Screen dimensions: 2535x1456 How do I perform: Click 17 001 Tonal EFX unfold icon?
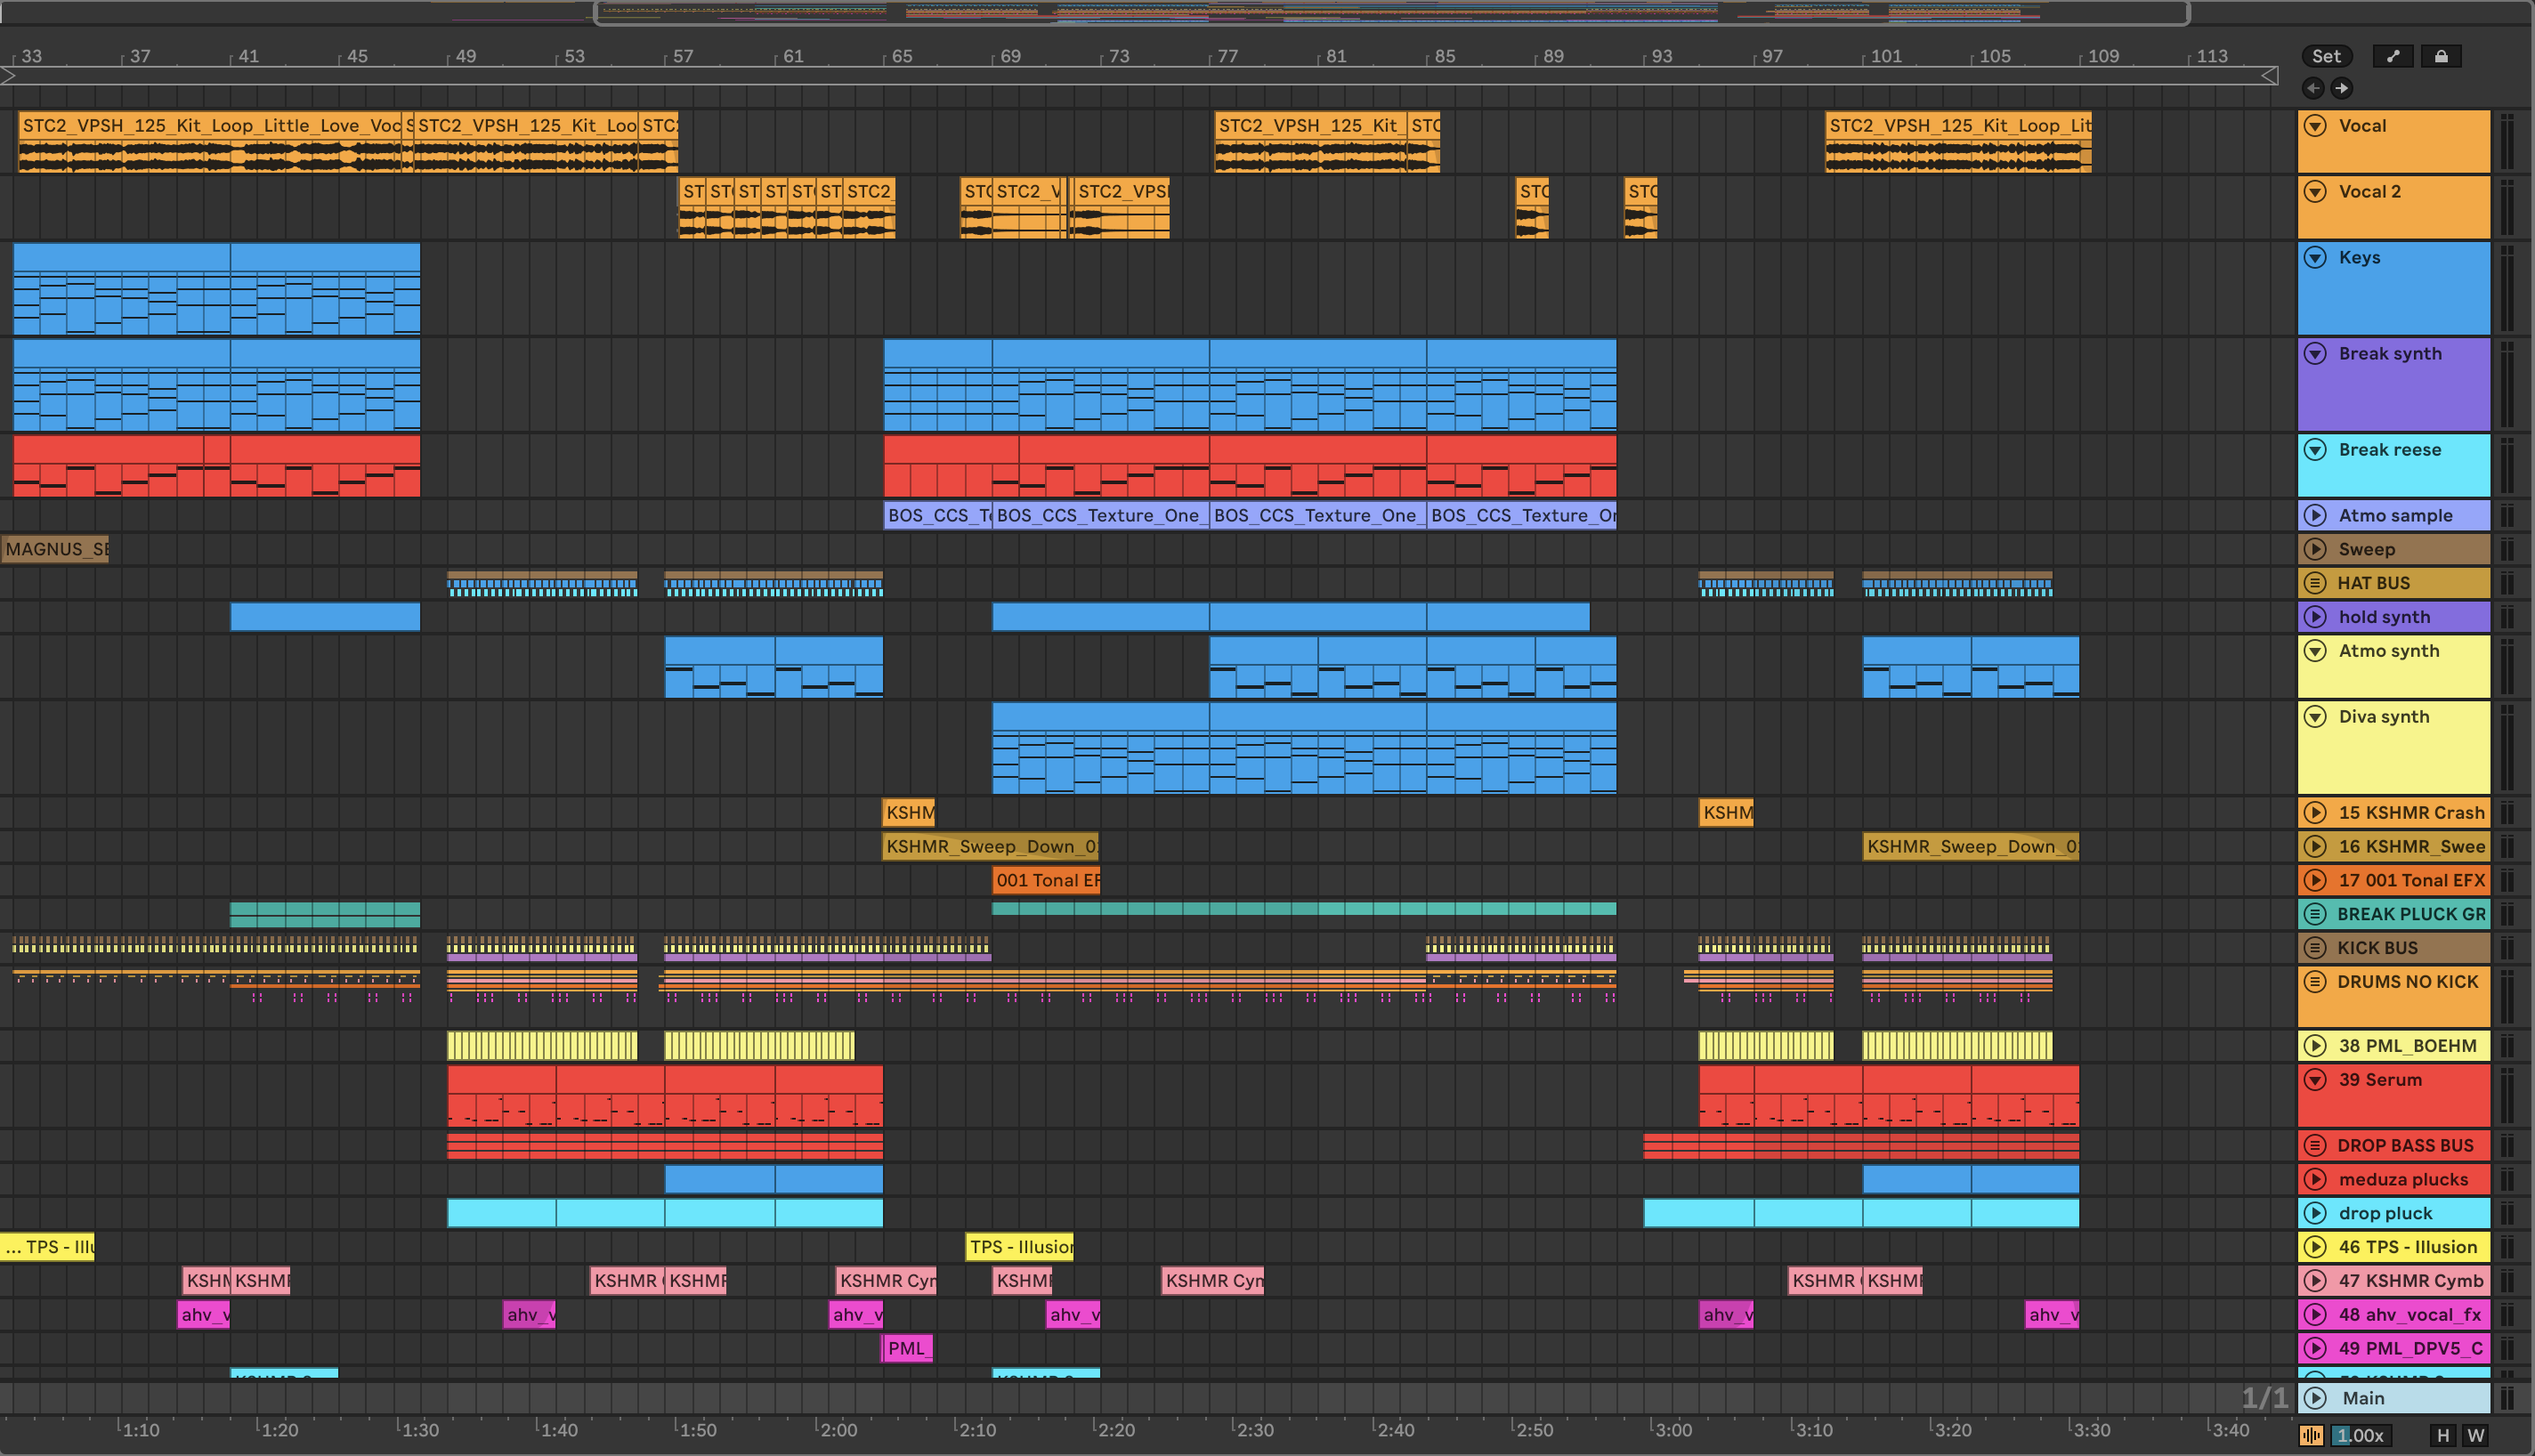click(2316, 880)
